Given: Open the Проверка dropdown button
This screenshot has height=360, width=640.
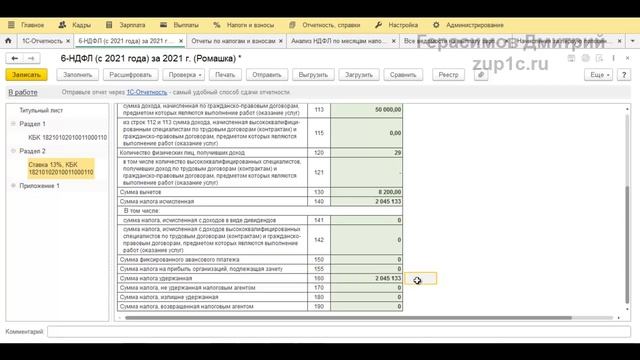Looking at the screenshot, I should (185, 75).
